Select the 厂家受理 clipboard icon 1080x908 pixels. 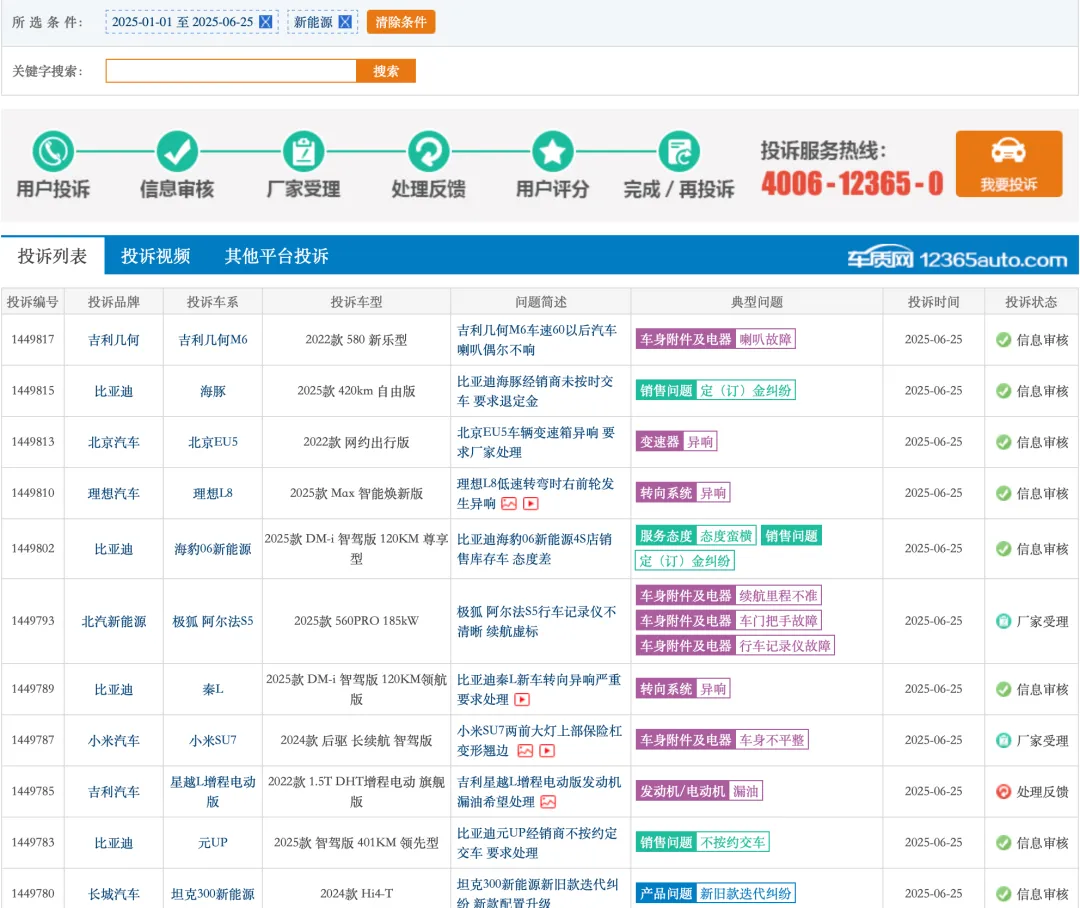pyautogui.click(x=303, y=152)
